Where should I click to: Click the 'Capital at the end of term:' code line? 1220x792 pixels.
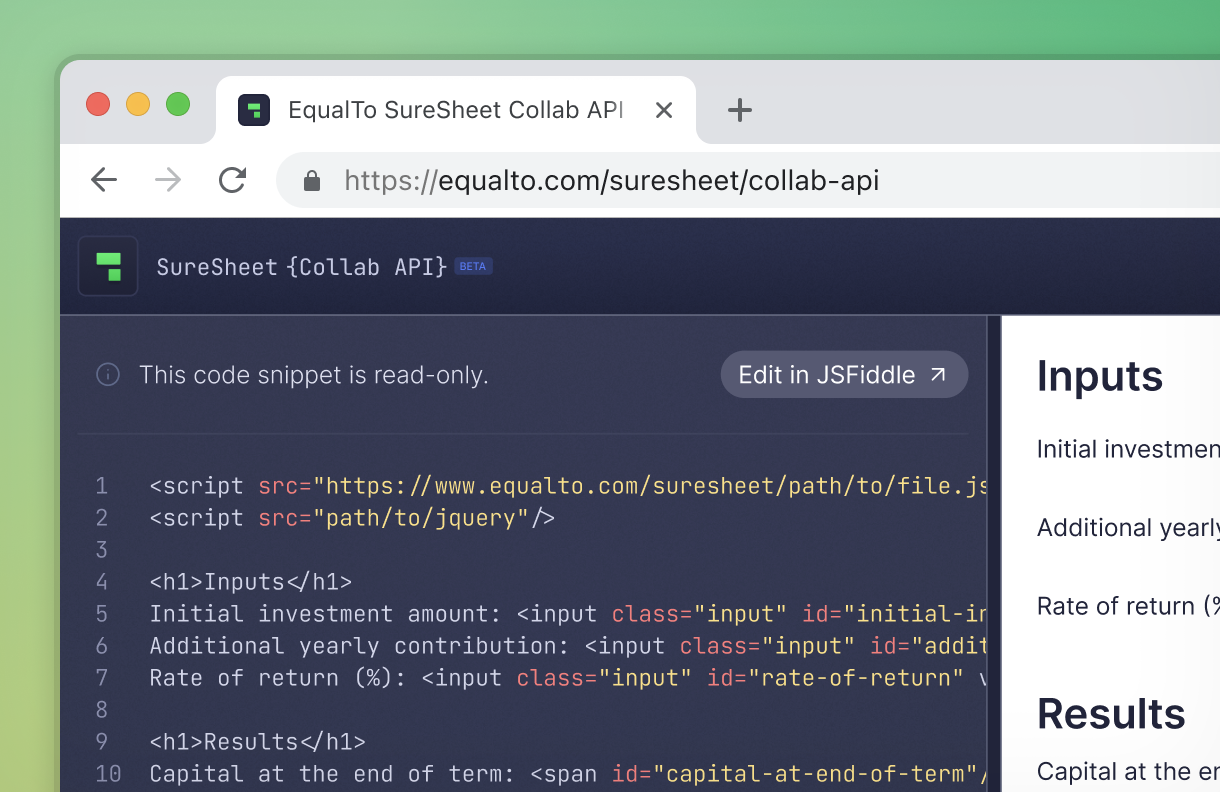568,774
